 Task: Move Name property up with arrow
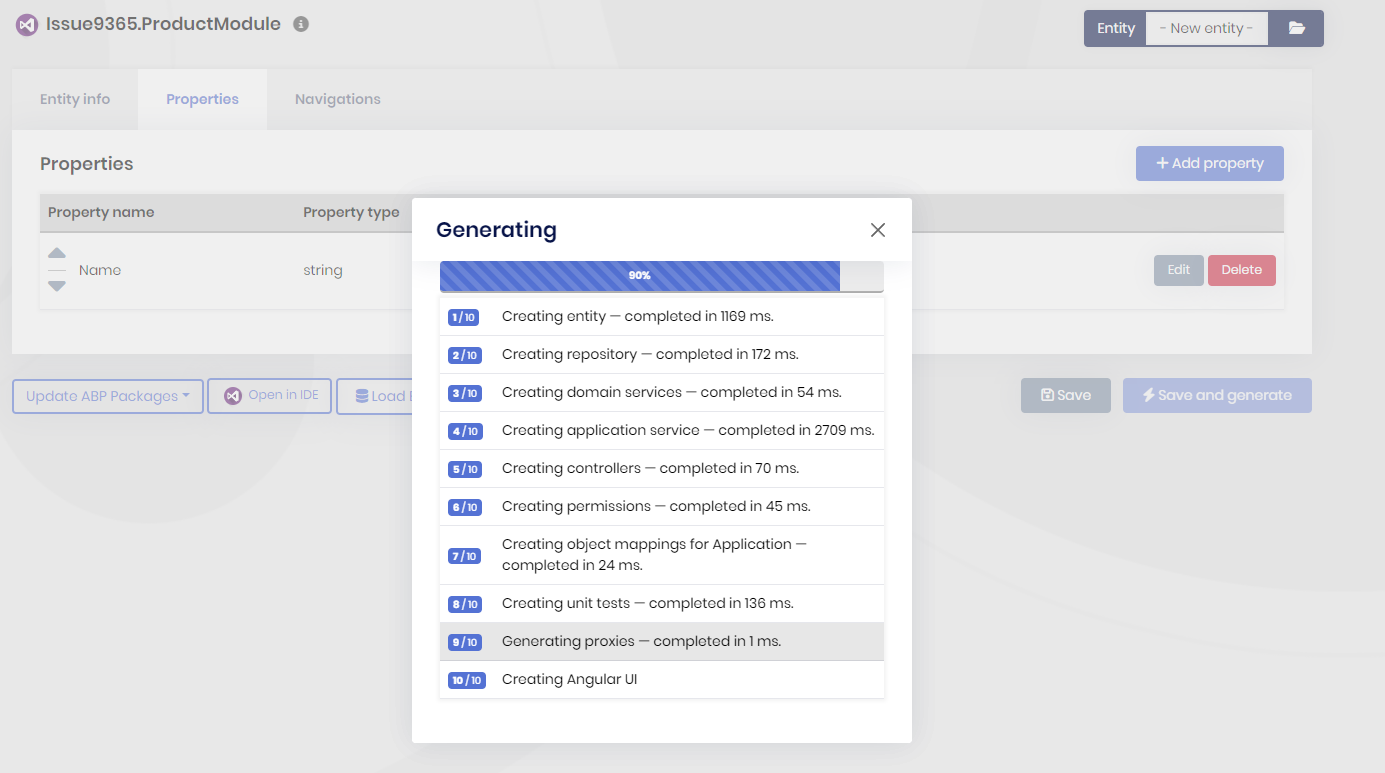pyautogui.click(x=57, y=254)
